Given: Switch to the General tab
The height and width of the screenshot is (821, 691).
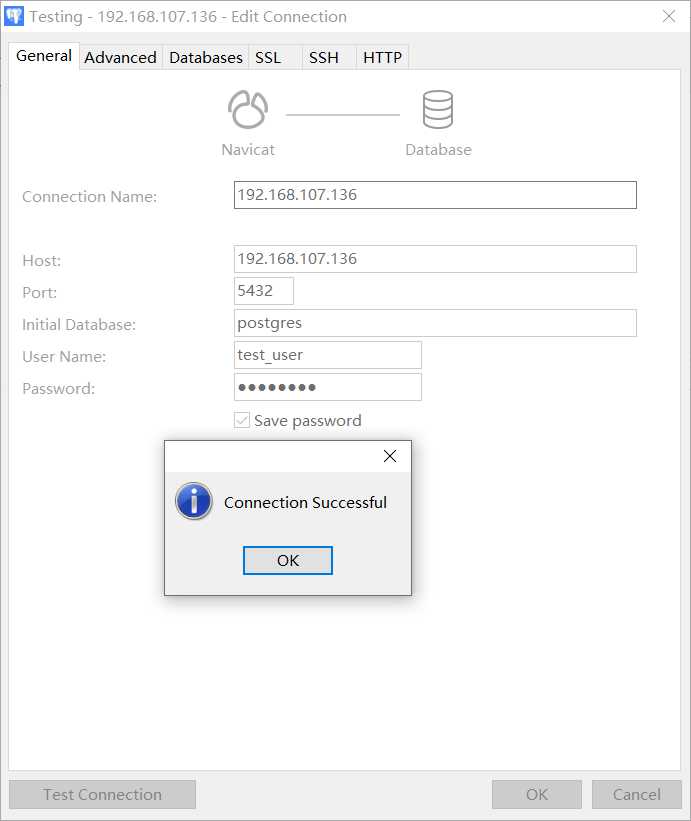Looking at the screenshot, I should (x=44, y=57).
